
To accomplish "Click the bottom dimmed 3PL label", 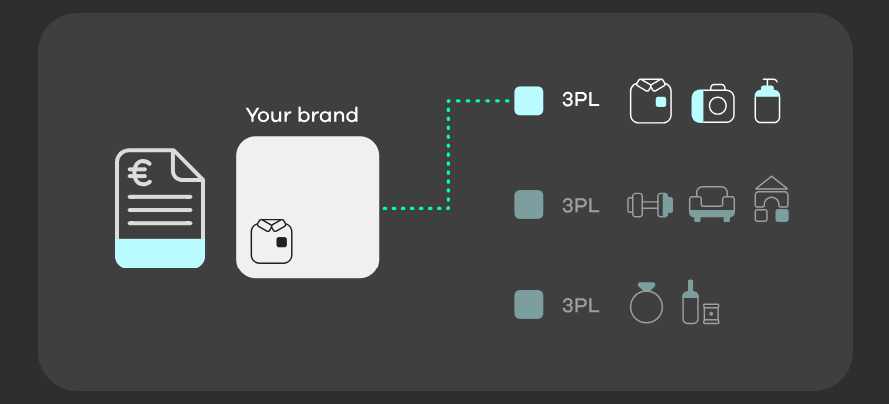I will (x=581, y=306).
